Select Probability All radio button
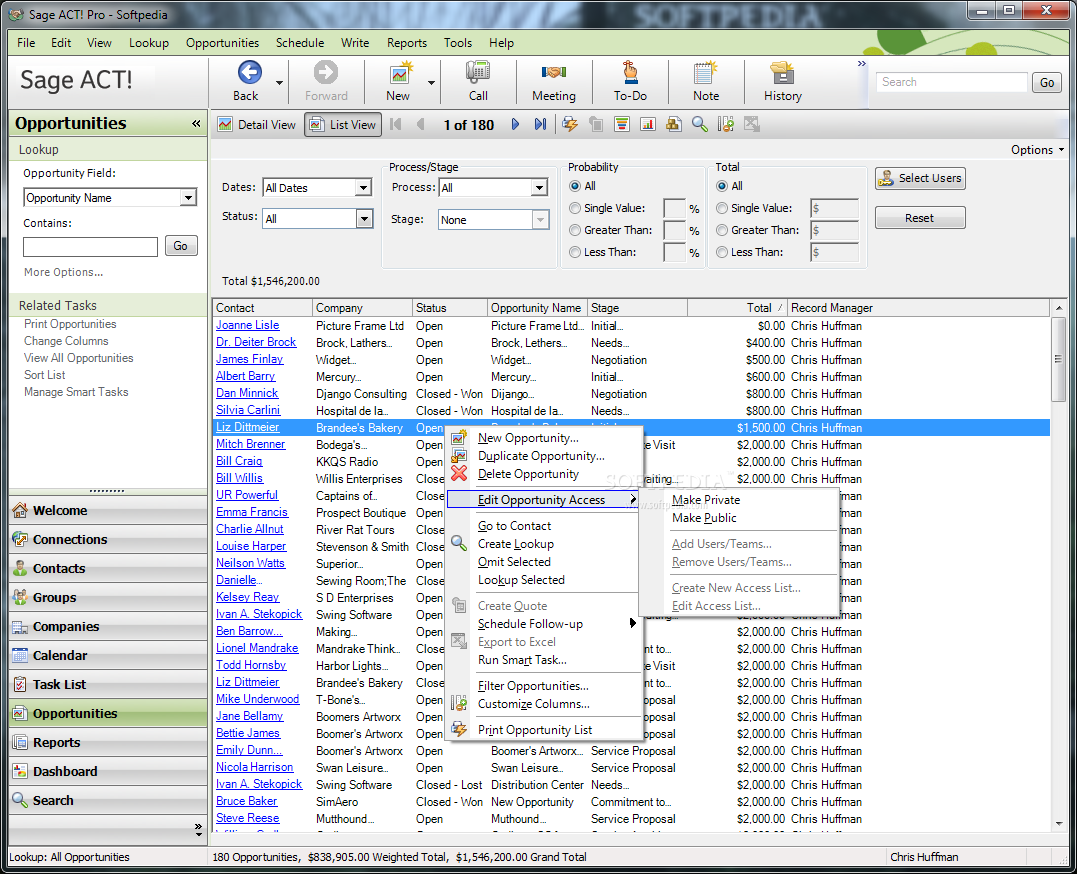The height and width of the screenshot is (874, 1077). point(575,186)
